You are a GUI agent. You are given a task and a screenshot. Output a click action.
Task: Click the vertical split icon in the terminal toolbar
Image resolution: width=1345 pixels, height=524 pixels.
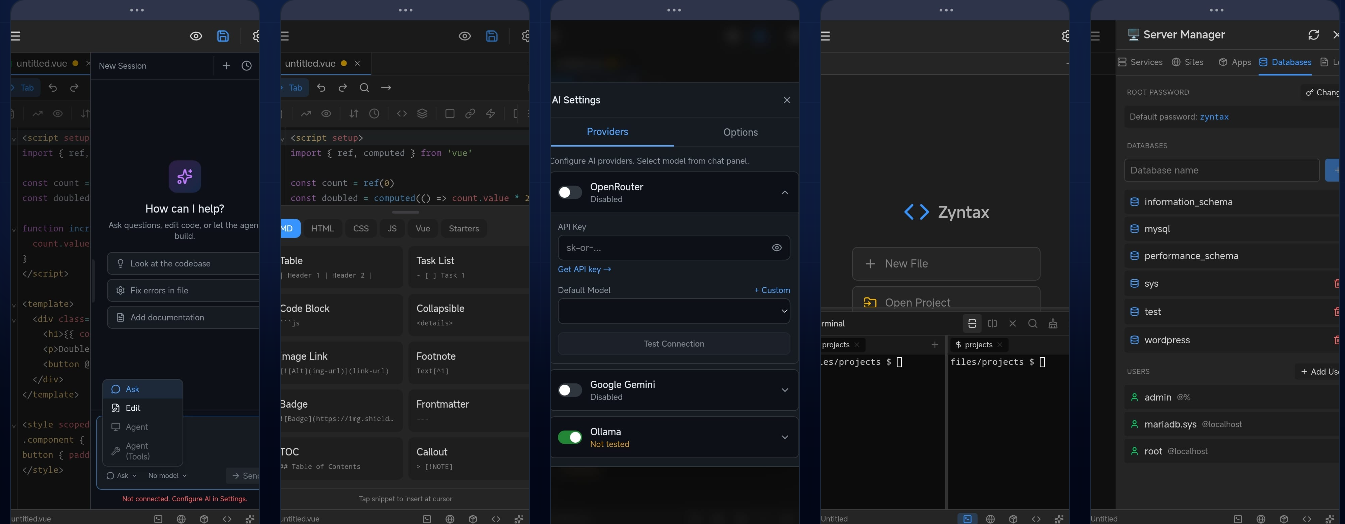pyautogui.click(x=992, y=323)
